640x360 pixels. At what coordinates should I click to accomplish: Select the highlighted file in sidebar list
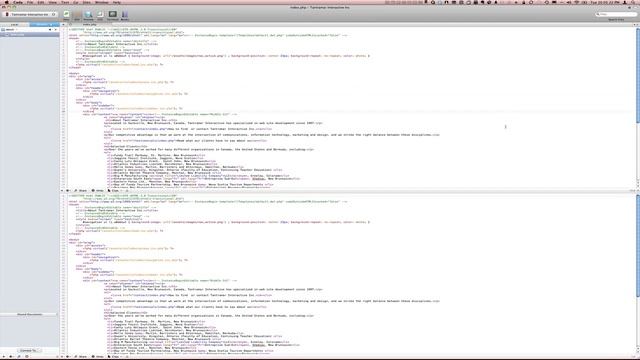(x=29, y=35)
